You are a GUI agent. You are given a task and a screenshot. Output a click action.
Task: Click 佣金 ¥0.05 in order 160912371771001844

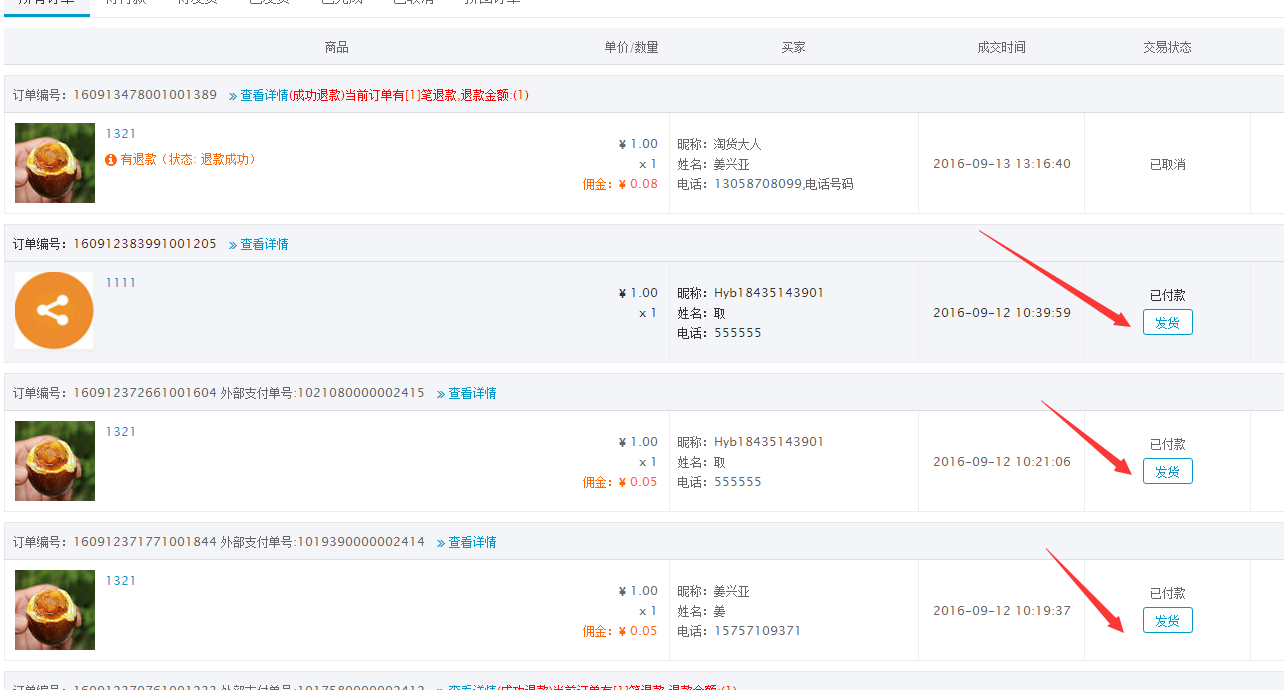(620, 631)
